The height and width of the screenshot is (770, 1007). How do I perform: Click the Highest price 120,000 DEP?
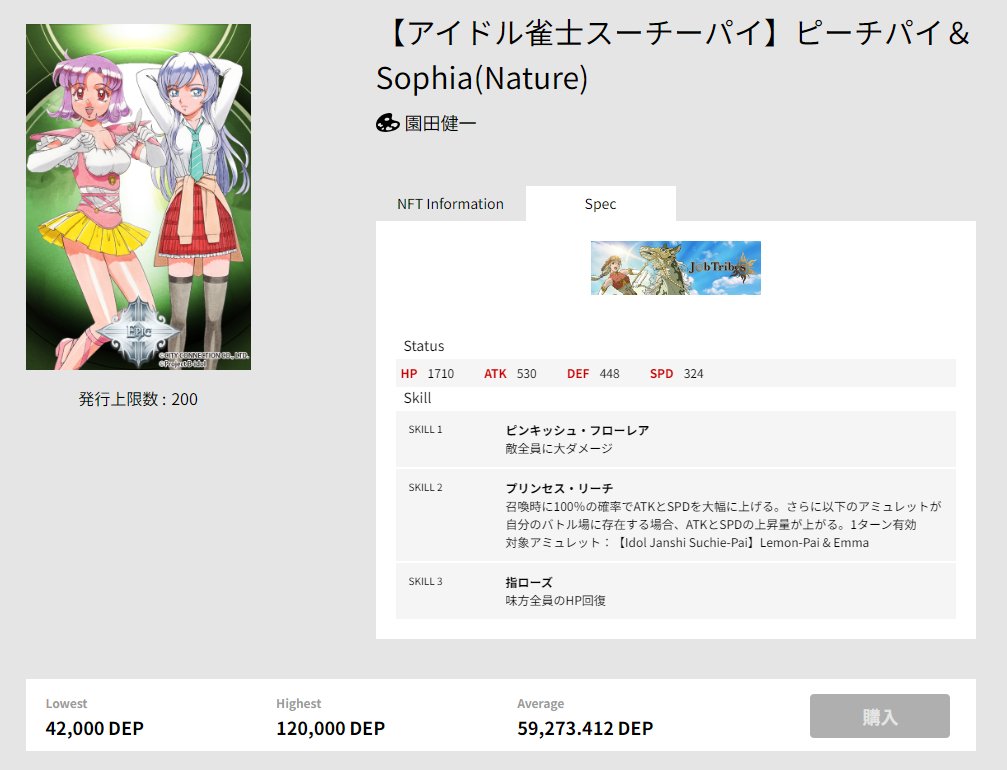331,728
